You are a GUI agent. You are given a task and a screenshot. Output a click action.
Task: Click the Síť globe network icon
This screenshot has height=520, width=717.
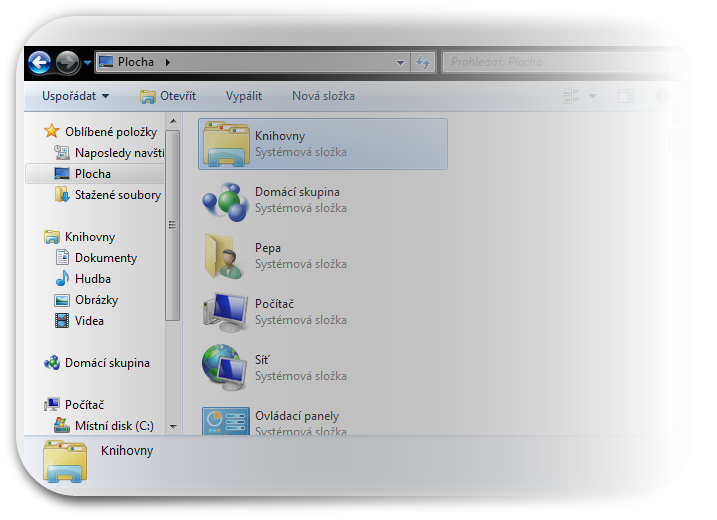pos(225,368)
